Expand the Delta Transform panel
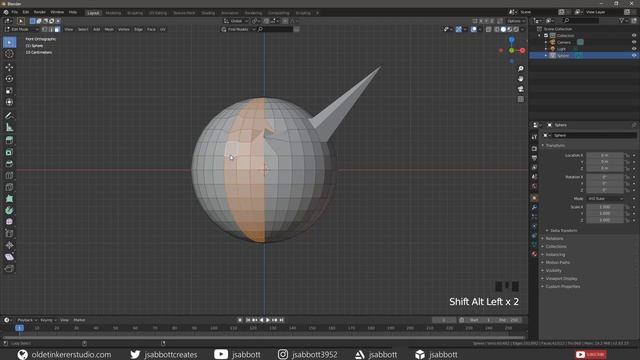Screen dimensions: 640x360 tap(563, 231)
